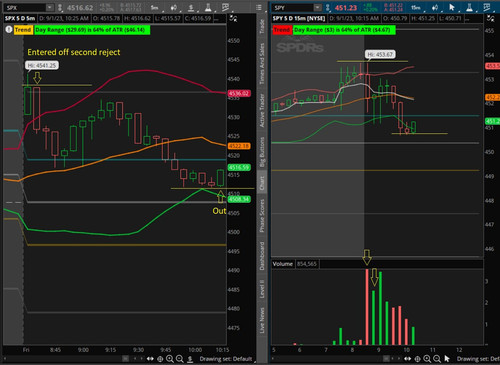Edit the SPY symbol input field
The height and width of the screenshot is (365, 500).
pyautogui.click(x=293, y=7)
